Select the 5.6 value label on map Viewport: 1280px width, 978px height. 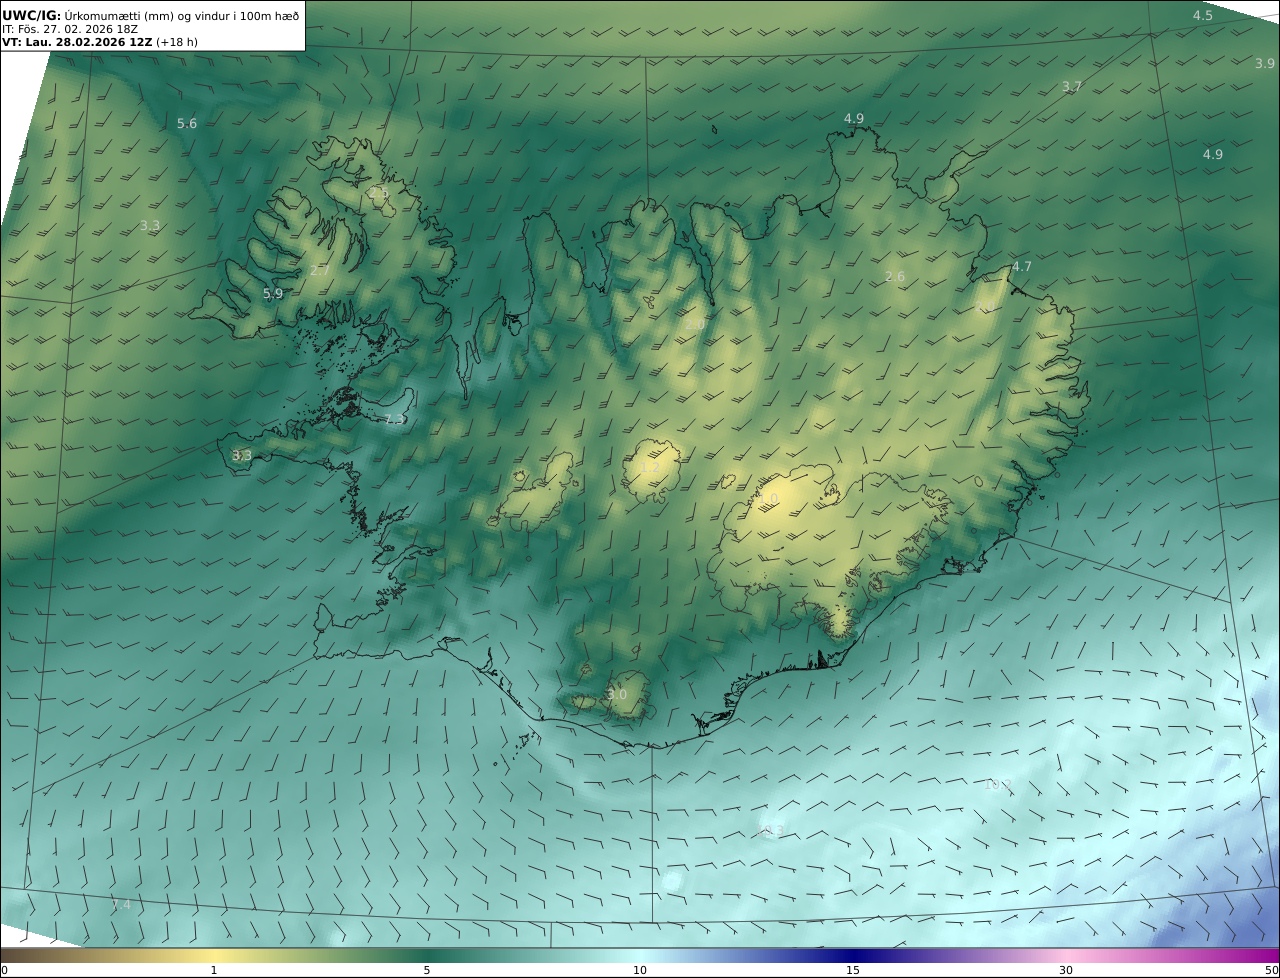(x=187, y=124)
